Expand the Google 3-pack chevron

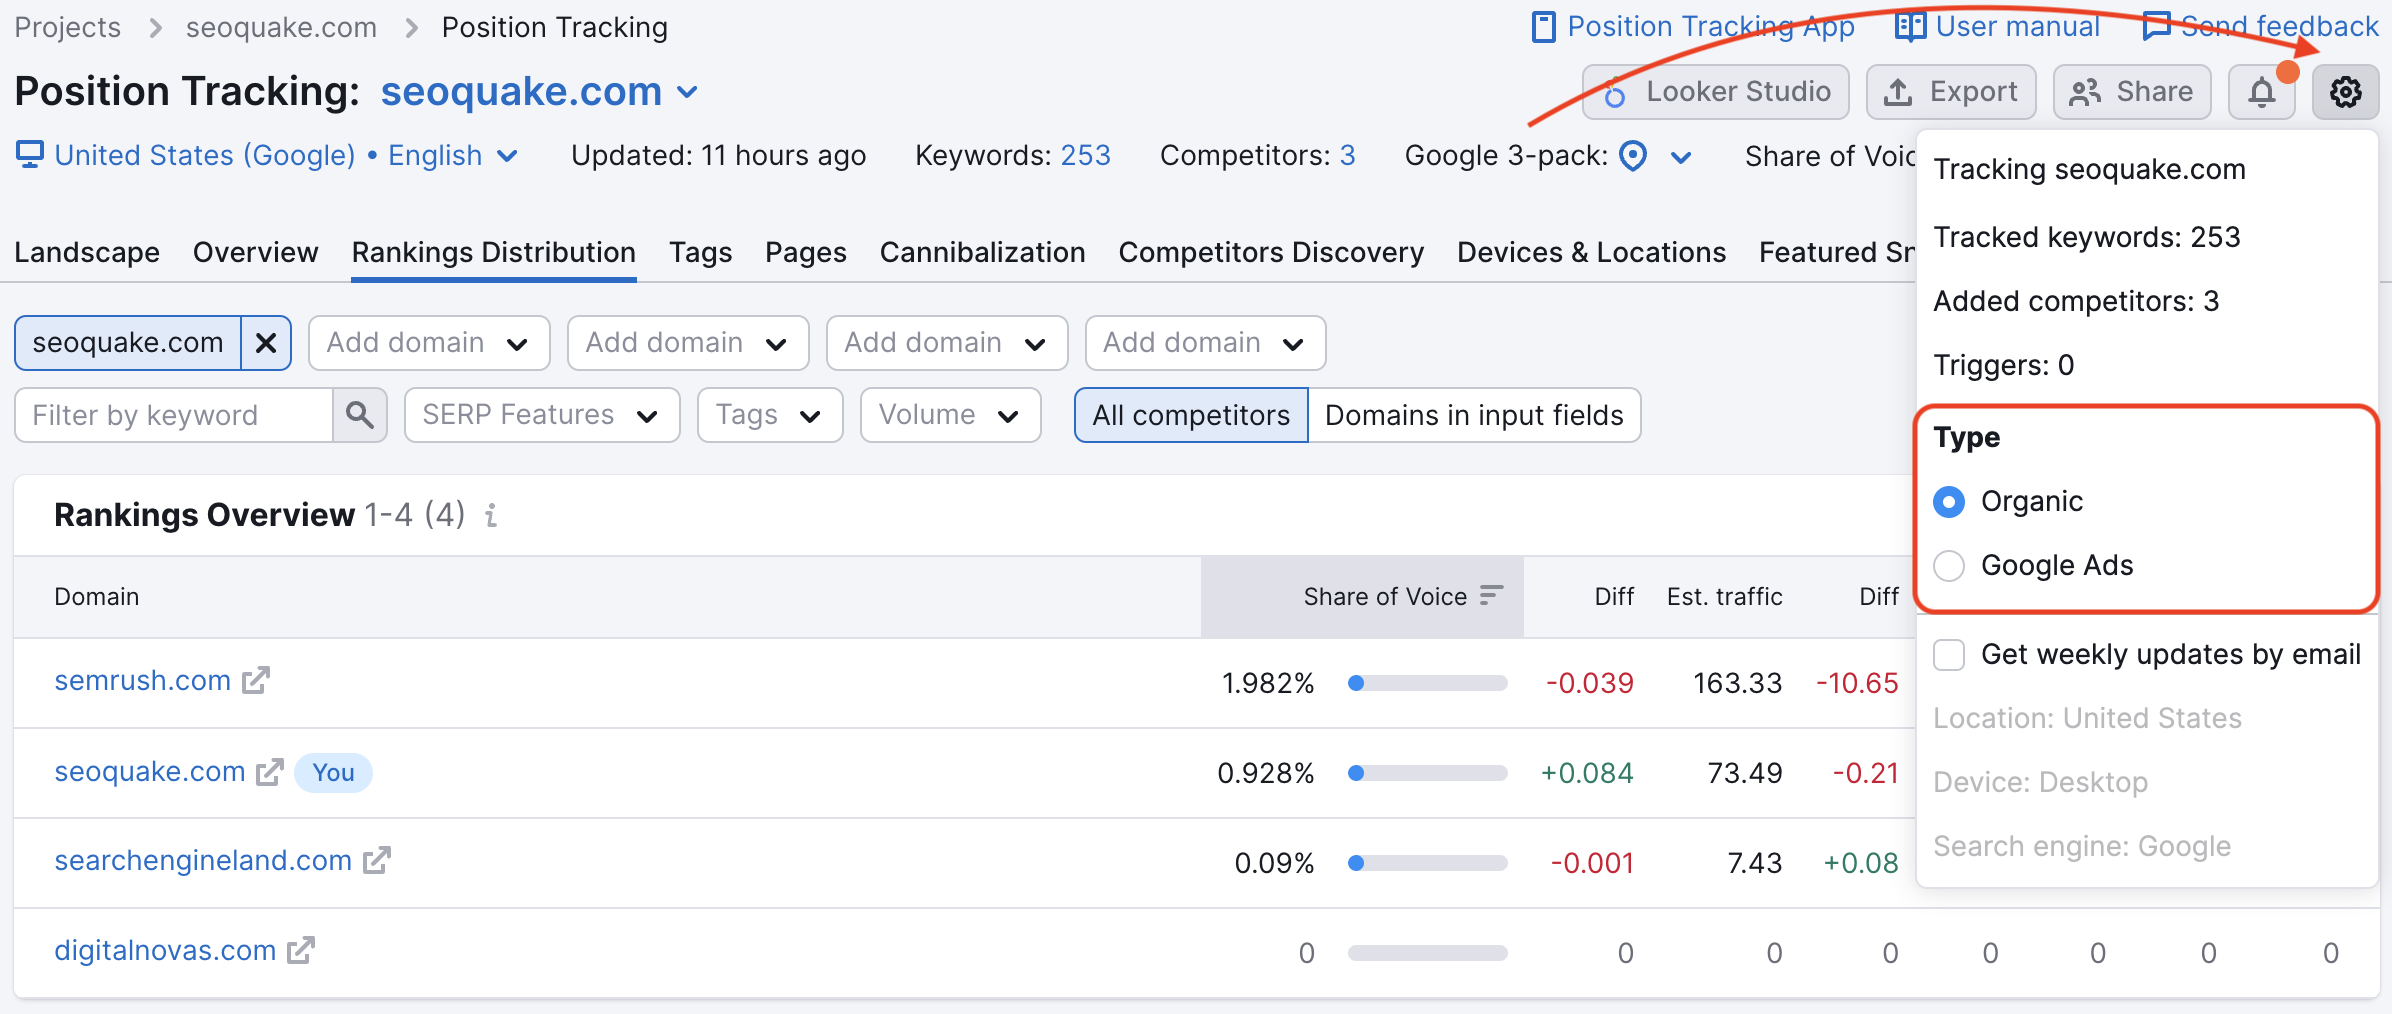point(1681,157)
